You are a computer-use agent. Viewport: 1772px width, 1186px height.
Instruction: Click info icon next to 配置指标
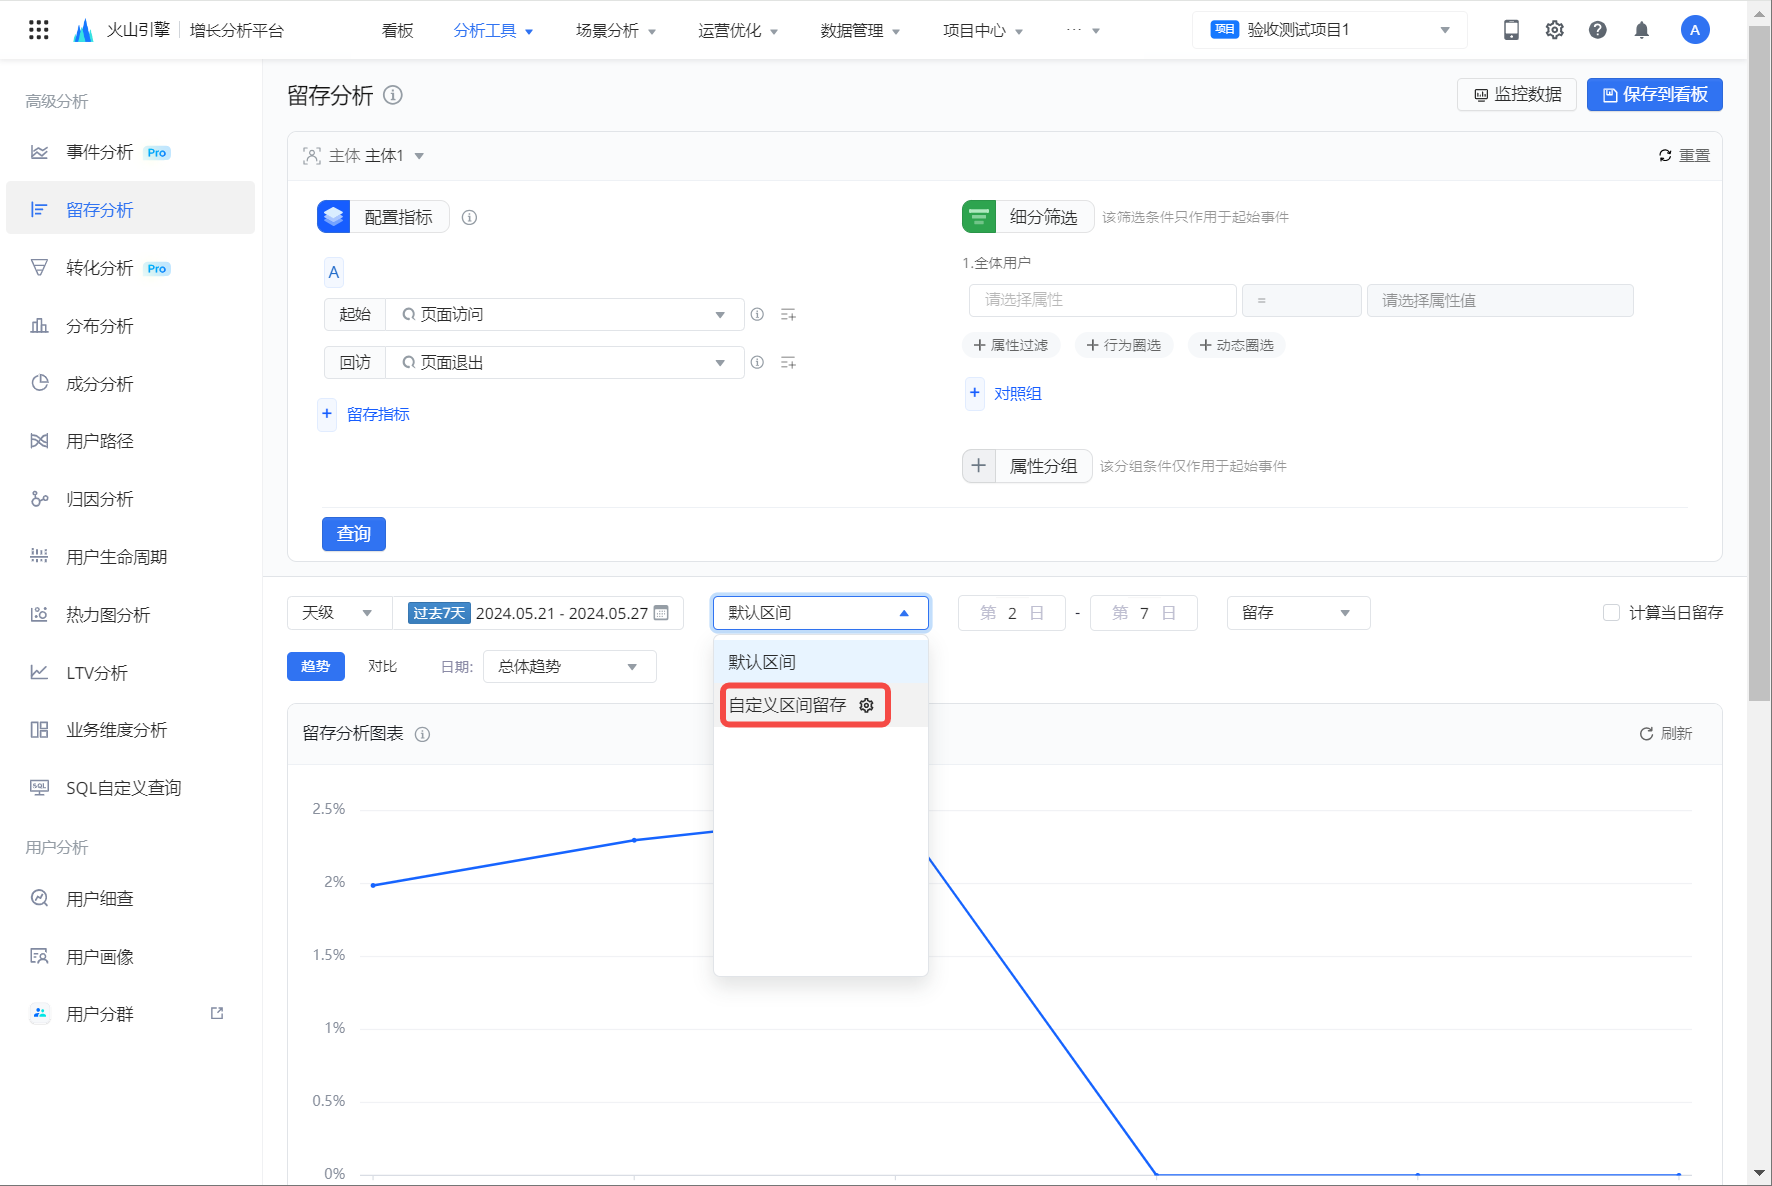[x=469, y=217]
